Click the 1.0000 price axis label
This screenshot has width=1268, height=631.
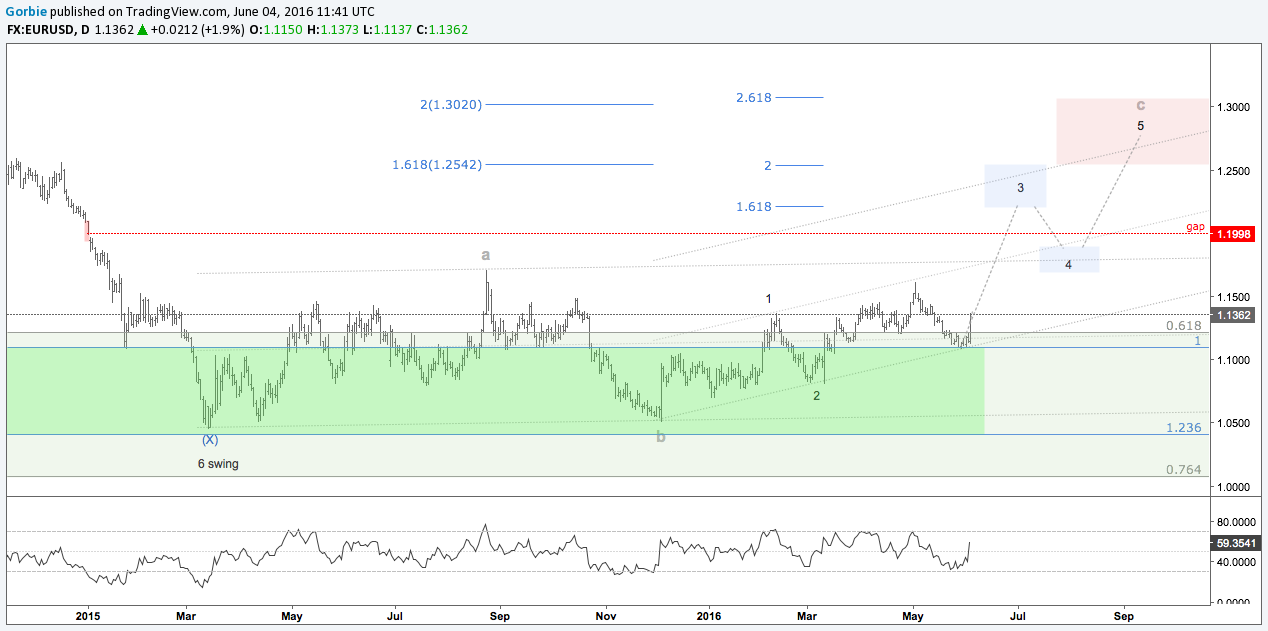[x=1234, y=486]
